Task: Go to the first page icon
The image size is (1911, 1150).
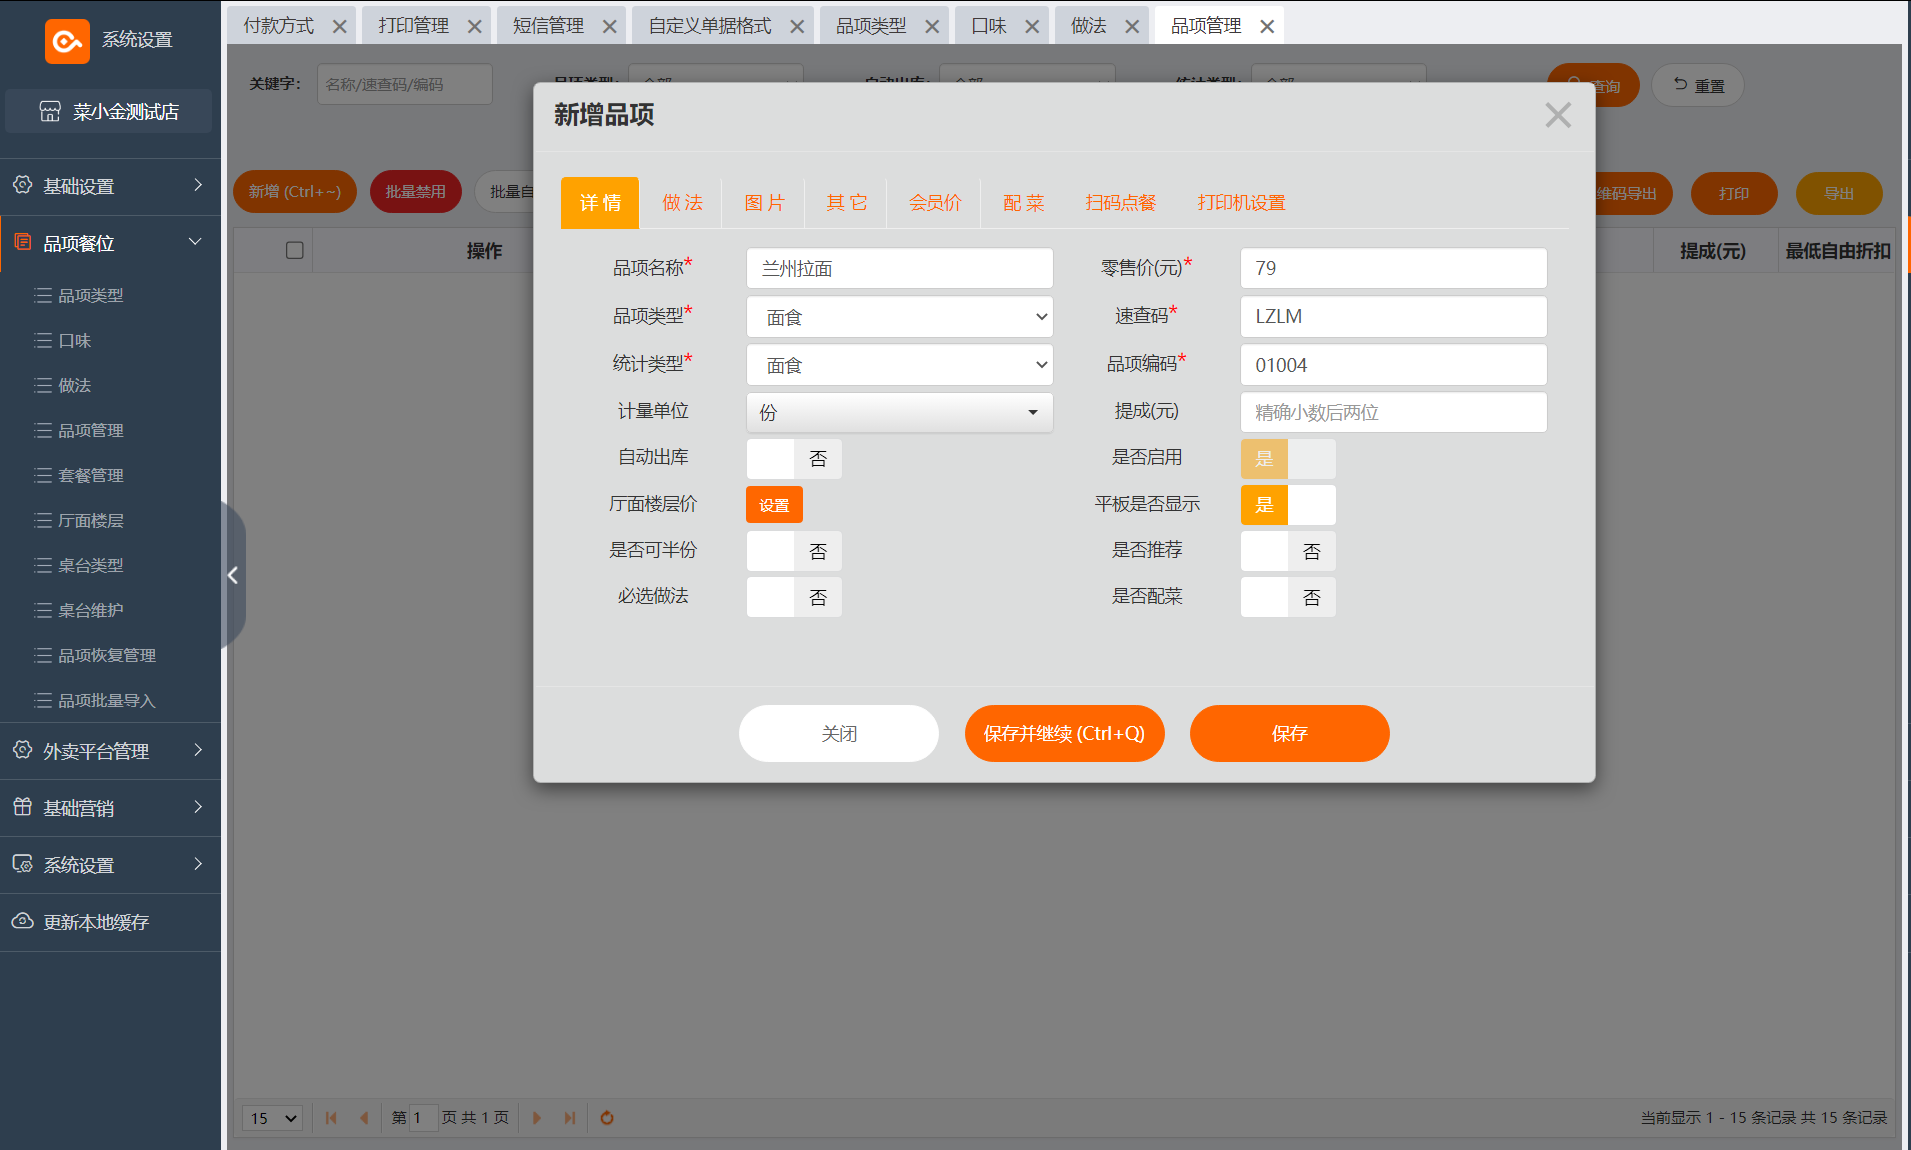Action: [x=331, y=1118]
